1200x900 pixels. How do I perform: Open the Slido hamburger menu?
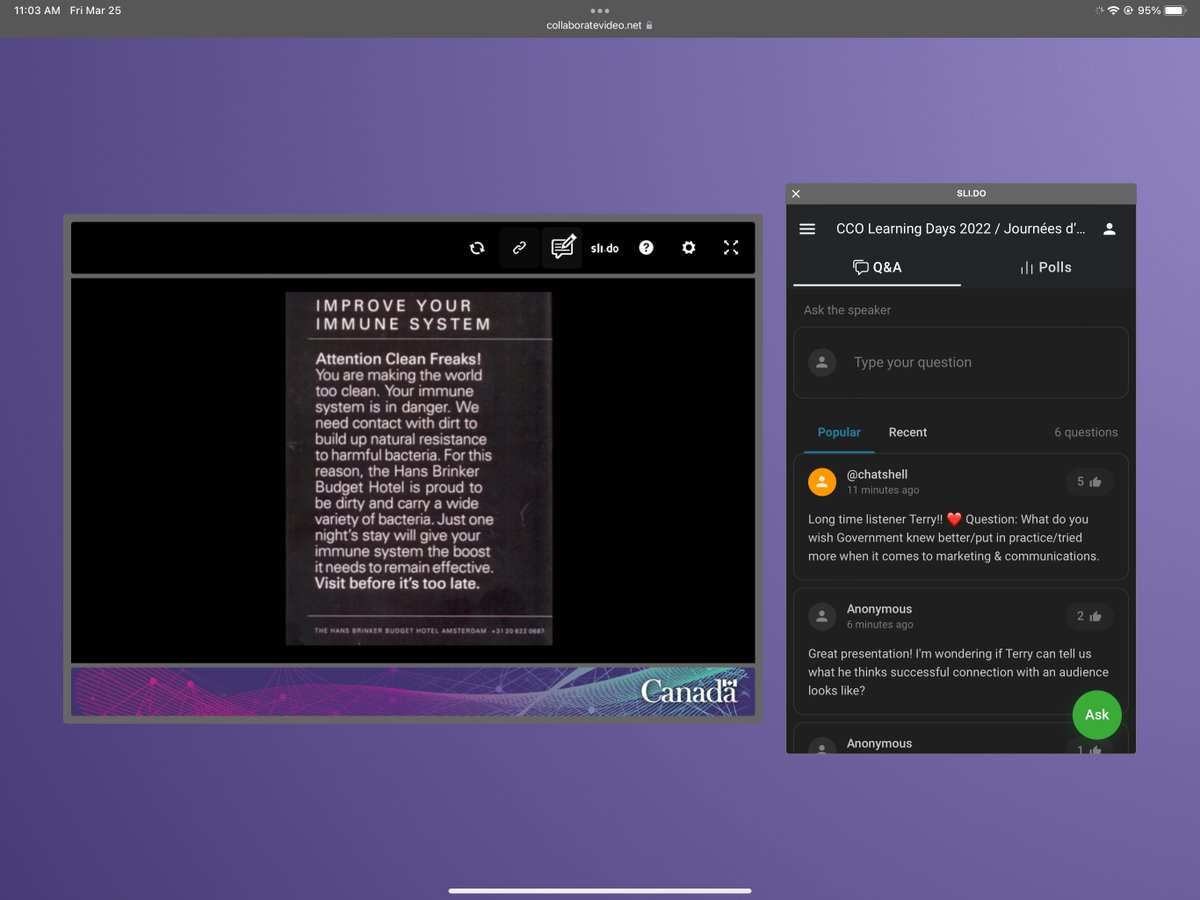point(807,229)
